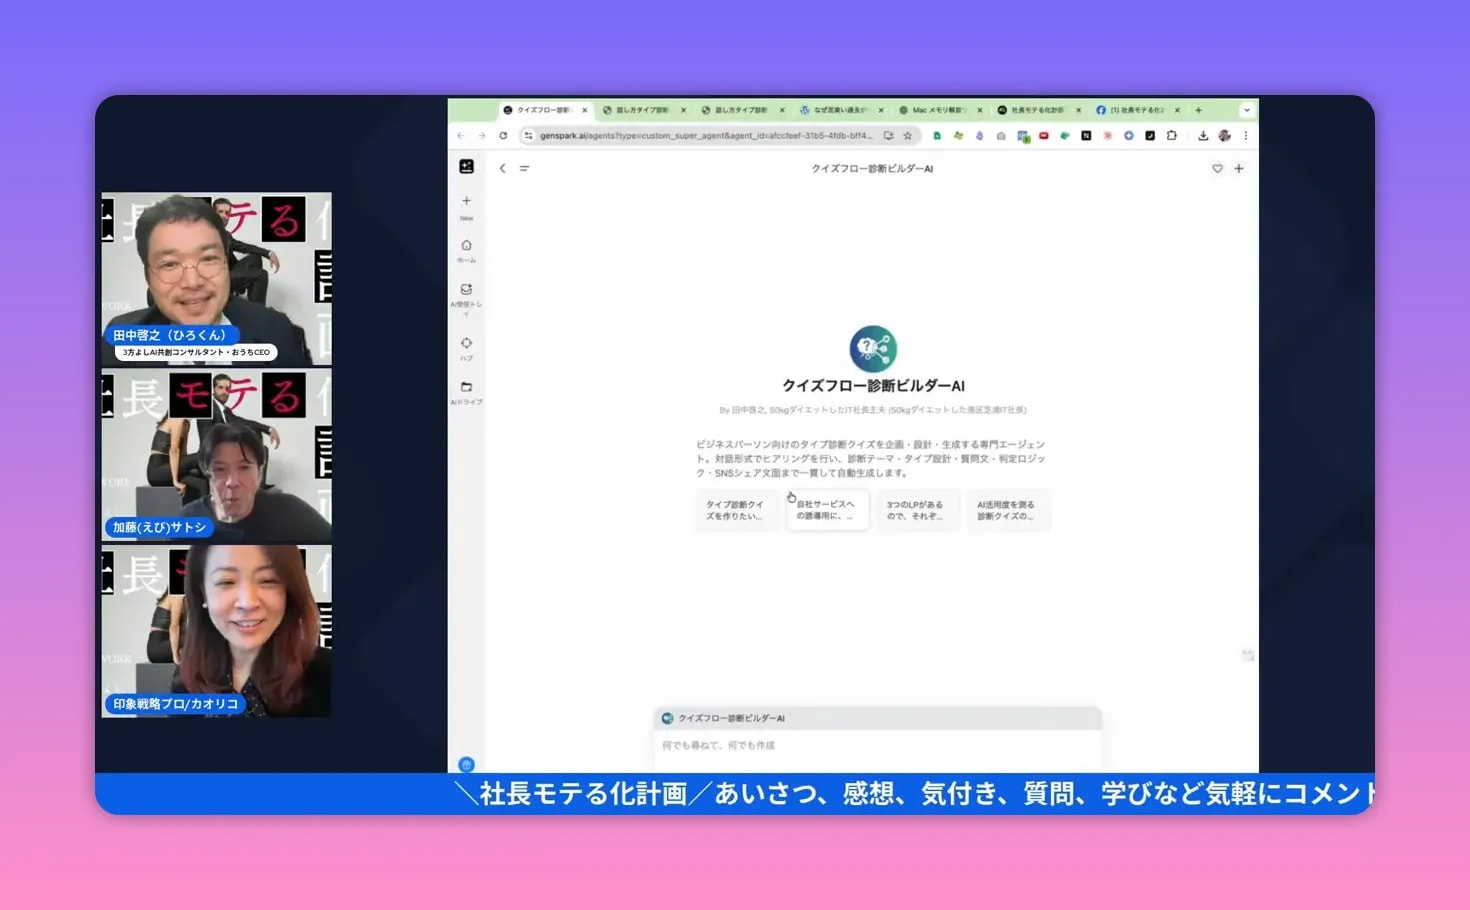Toggle the bookmark star in the address bar
This screenshot has width=1470, height=910.
906,135
